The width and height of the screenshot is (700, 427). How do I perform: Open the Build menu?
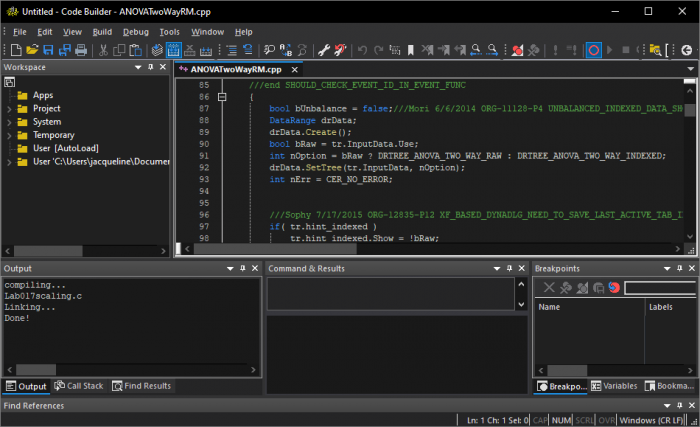click(102, 31)
